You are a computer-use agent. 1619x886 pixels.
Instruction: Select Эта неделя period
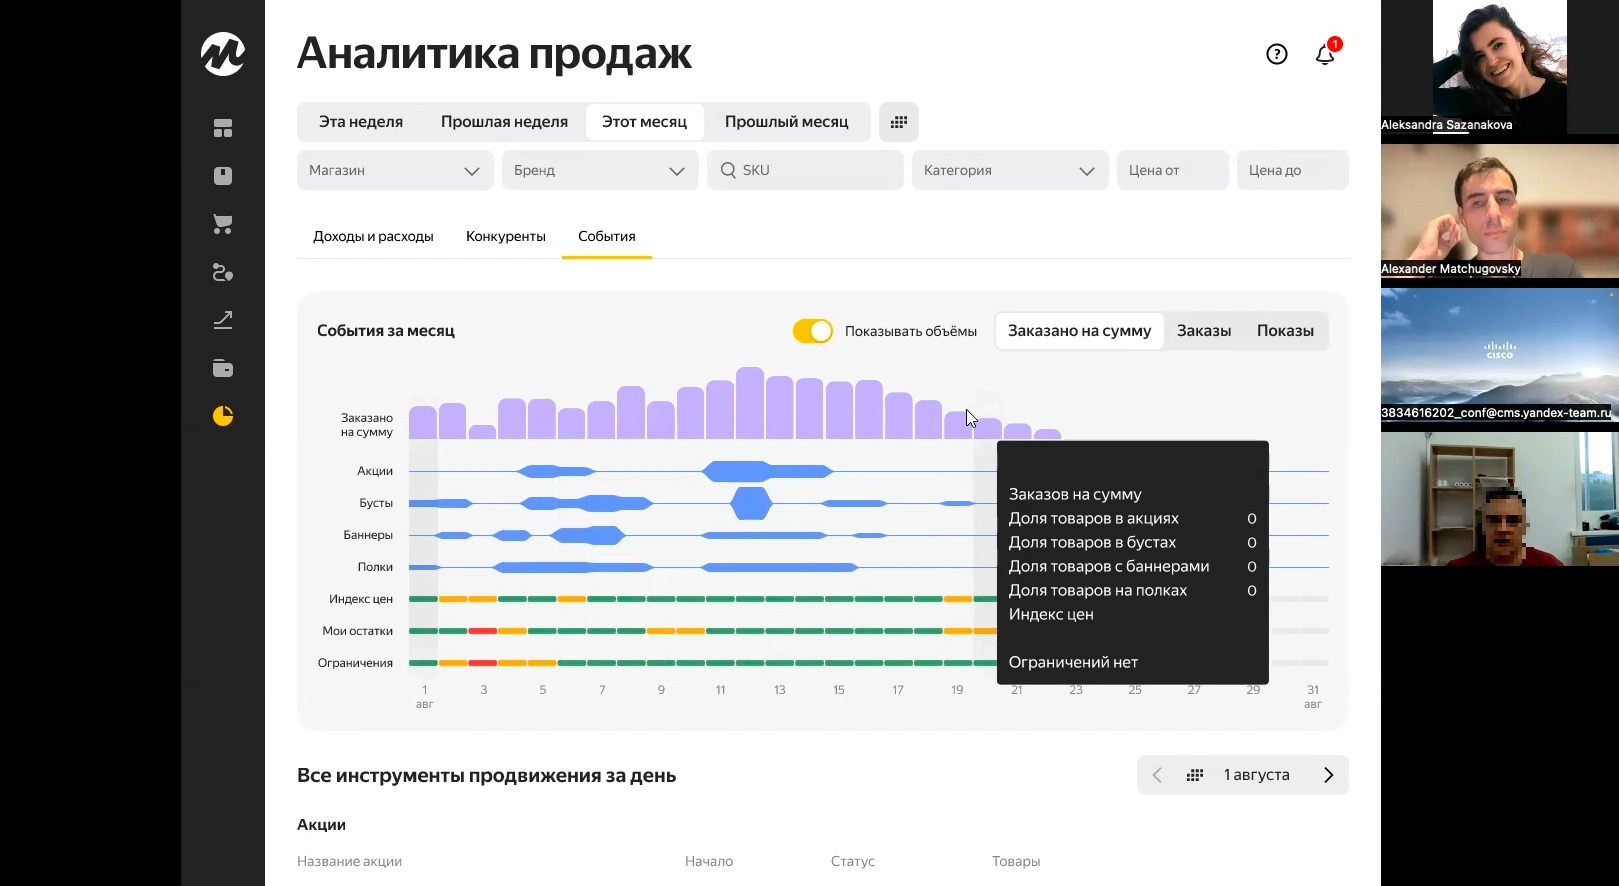361,122
